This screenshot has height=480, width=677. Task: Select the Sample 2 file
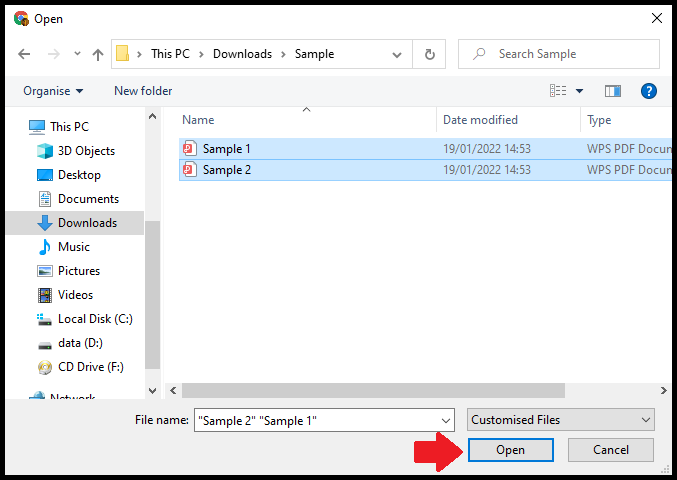click(425, 170)
